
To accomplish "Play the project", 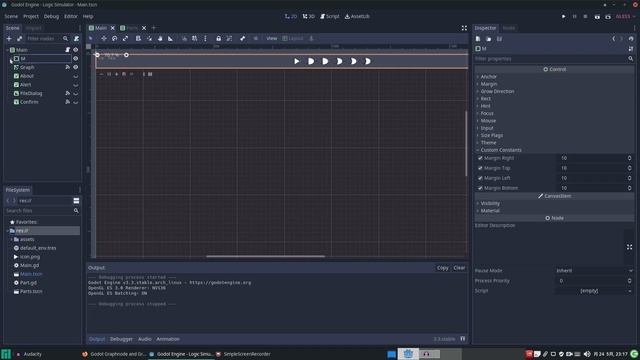I will [x=564, y=16].
